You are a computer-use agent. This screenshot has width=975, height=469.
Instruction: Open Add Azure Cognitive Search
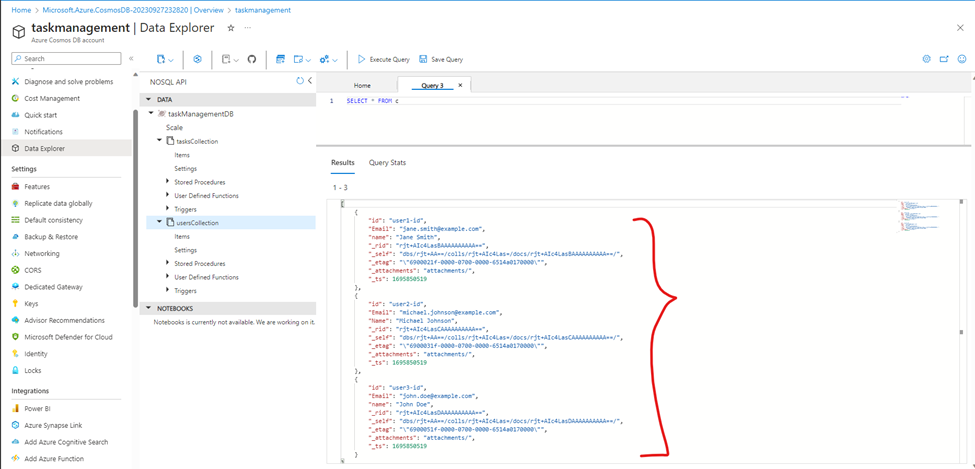click(x=66, y=442)
